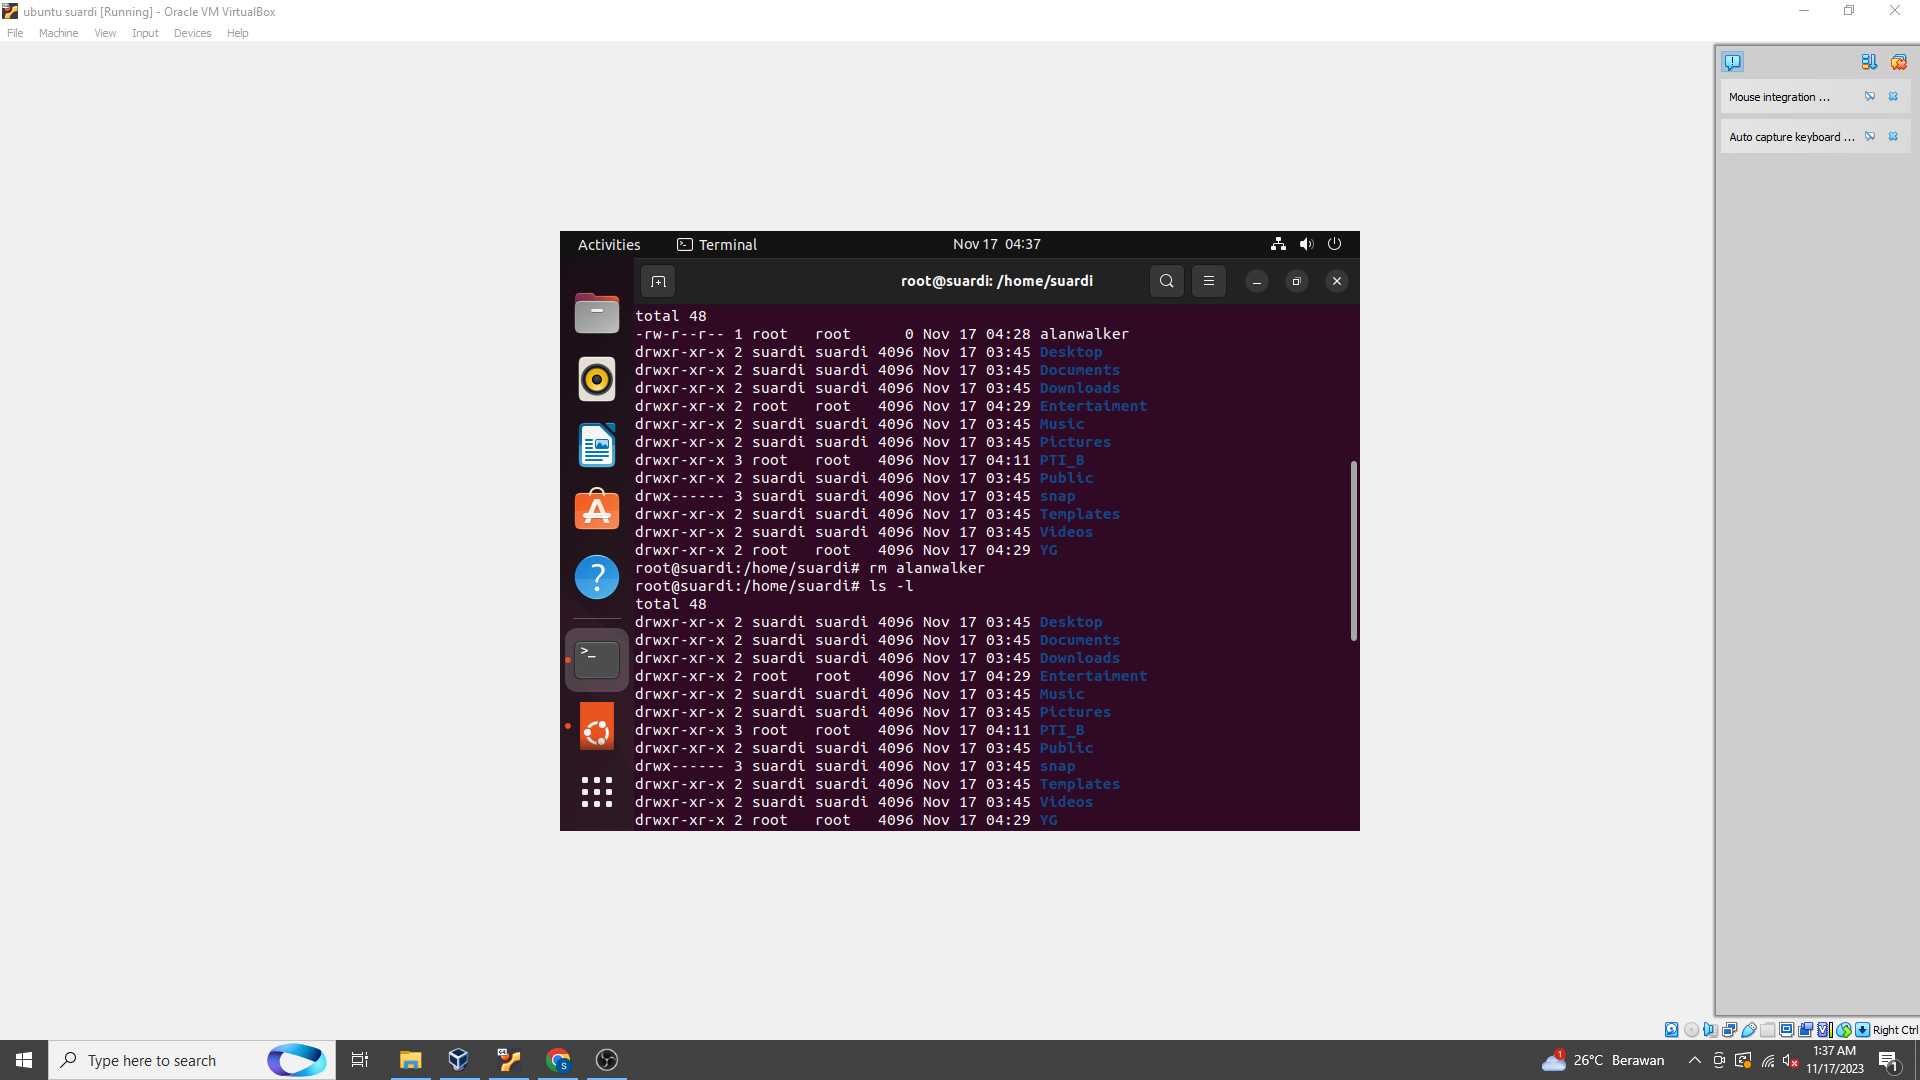Open the View menu

point(105,33)
